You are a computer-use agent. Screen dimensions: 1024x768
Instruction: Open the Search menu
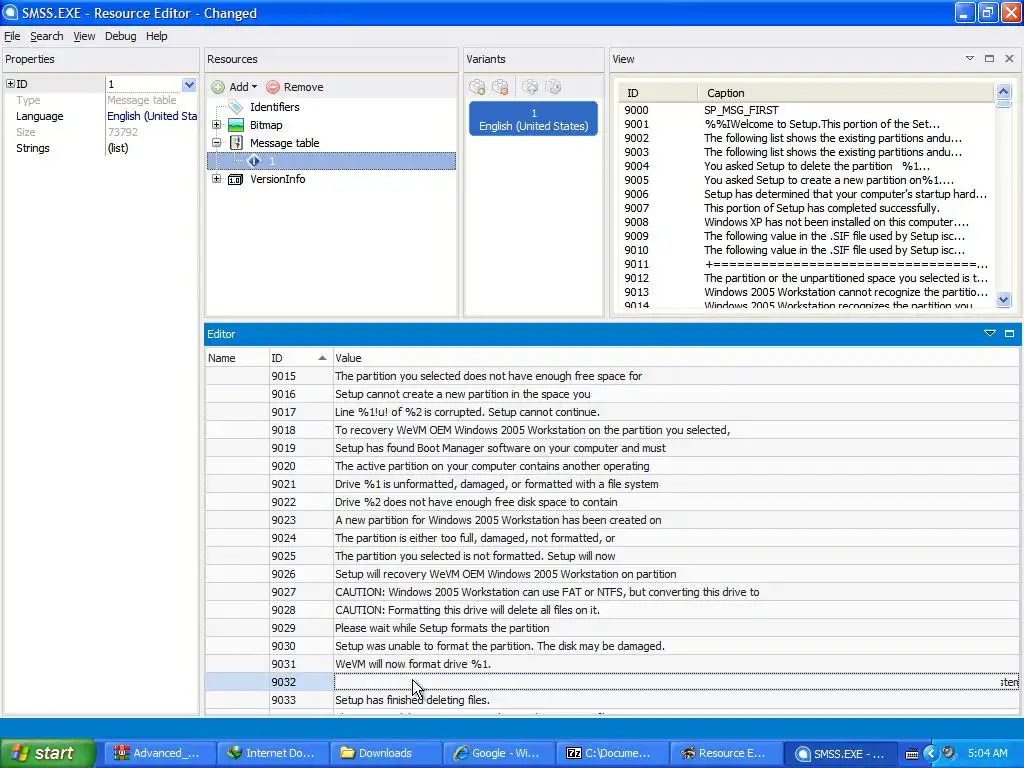[46, 36]
